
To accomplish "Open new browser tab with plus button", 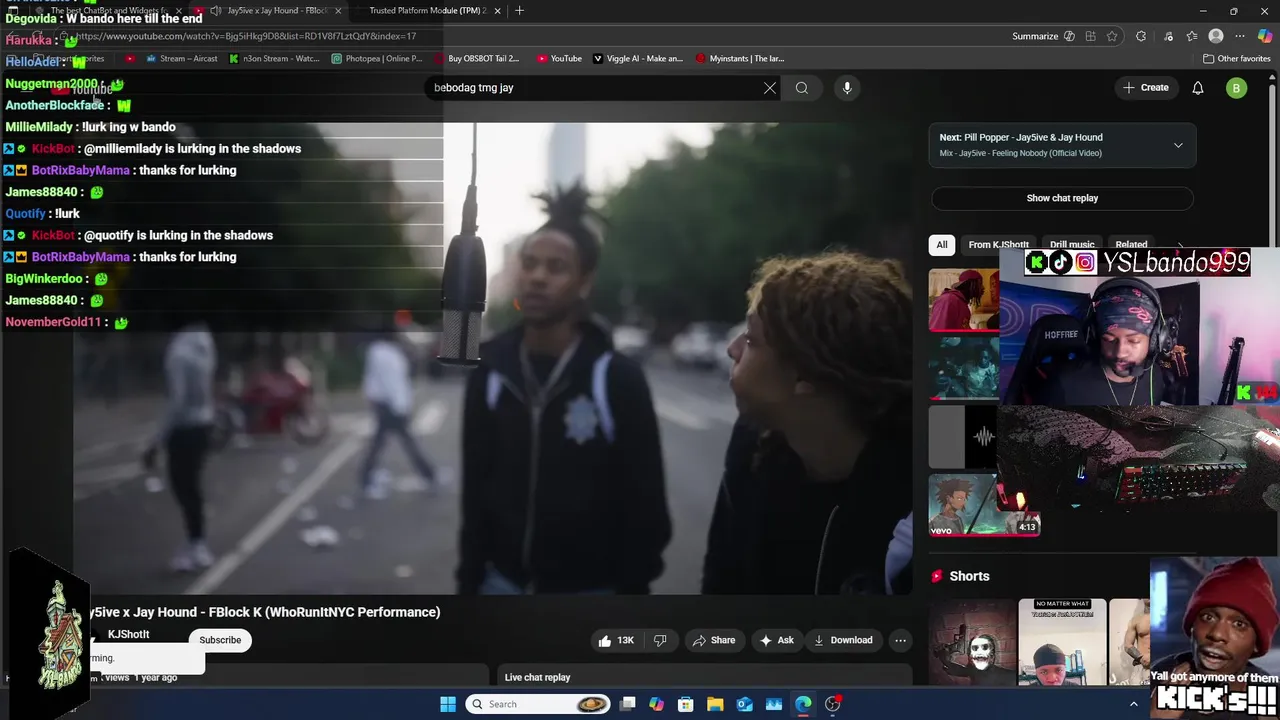I will pos(519,11).
